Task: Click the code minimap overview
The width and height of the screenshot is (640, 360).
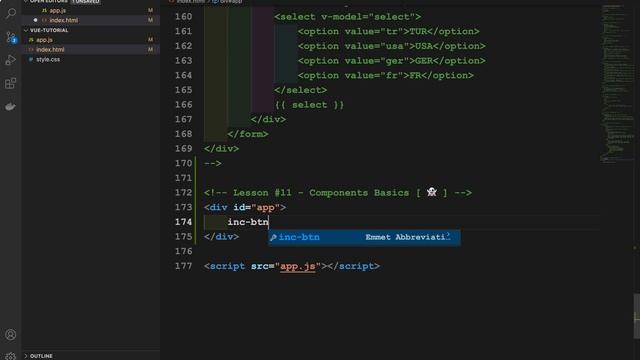Action: [618, 84]
